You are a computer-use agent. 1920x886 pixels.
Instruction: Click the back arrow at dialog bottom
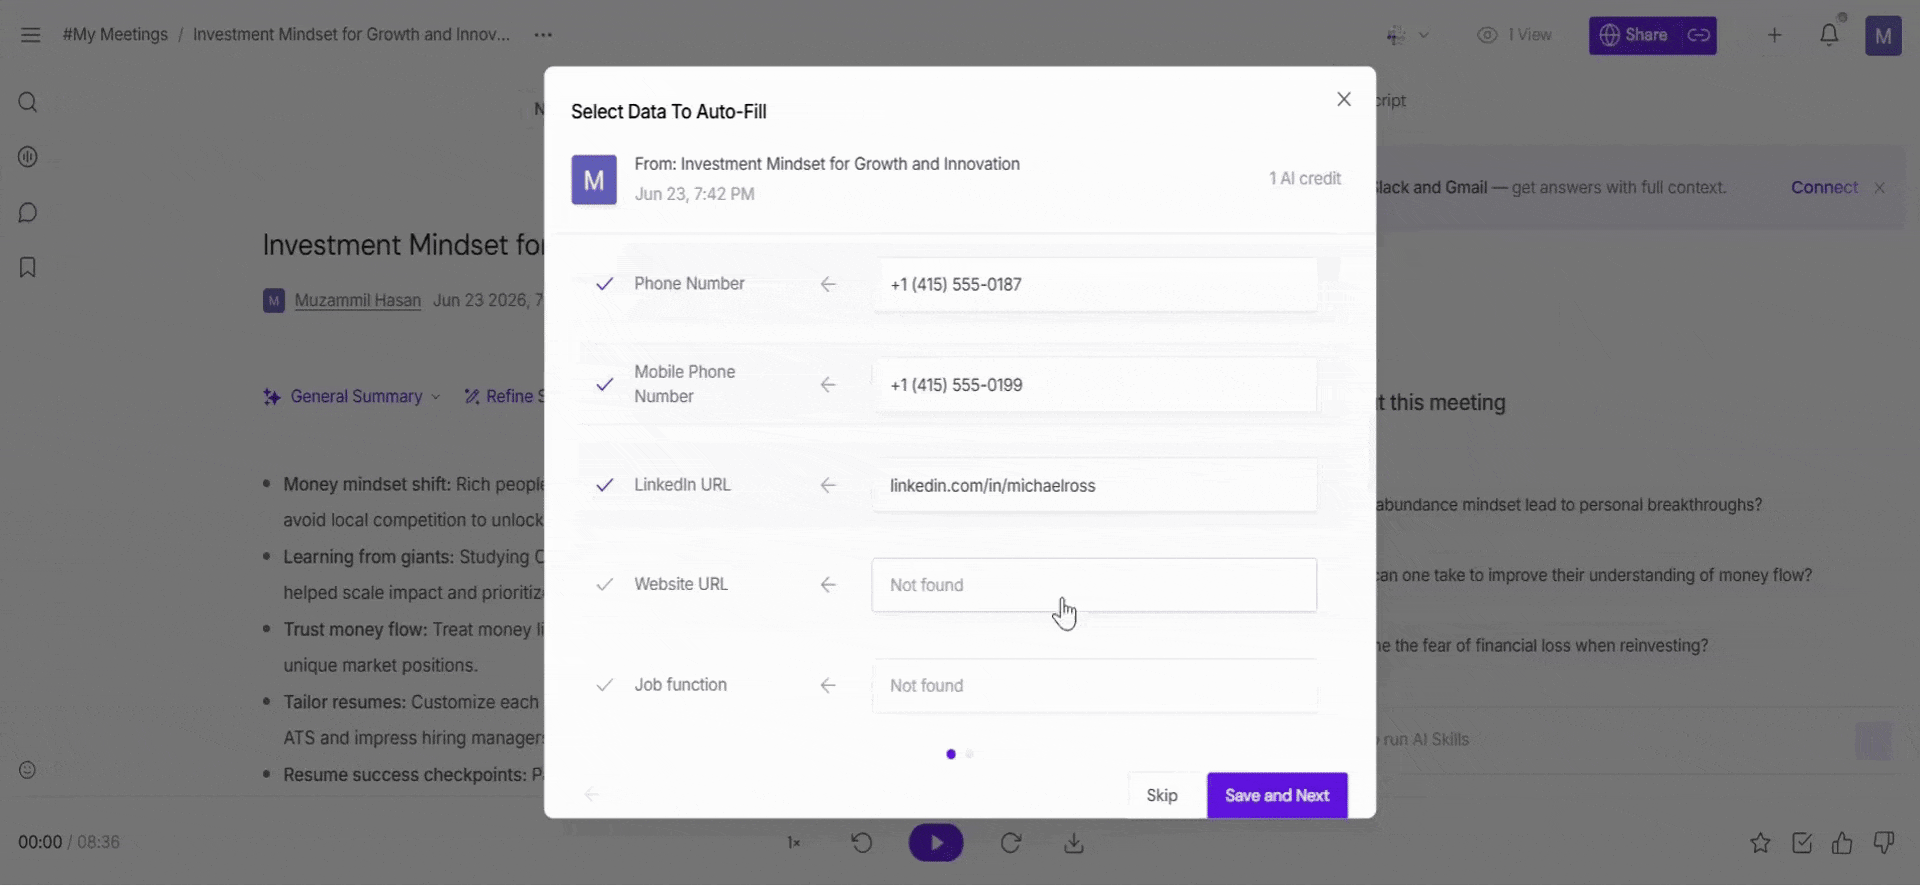tap(592, 795)
